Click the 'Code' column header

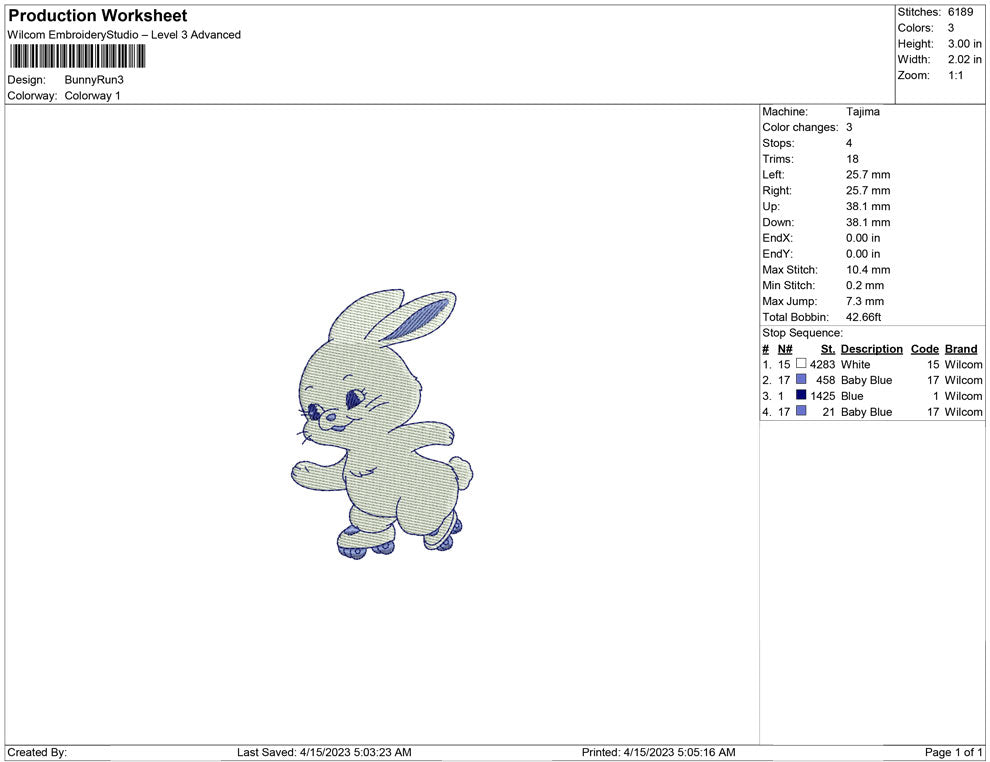click(924, 348)
